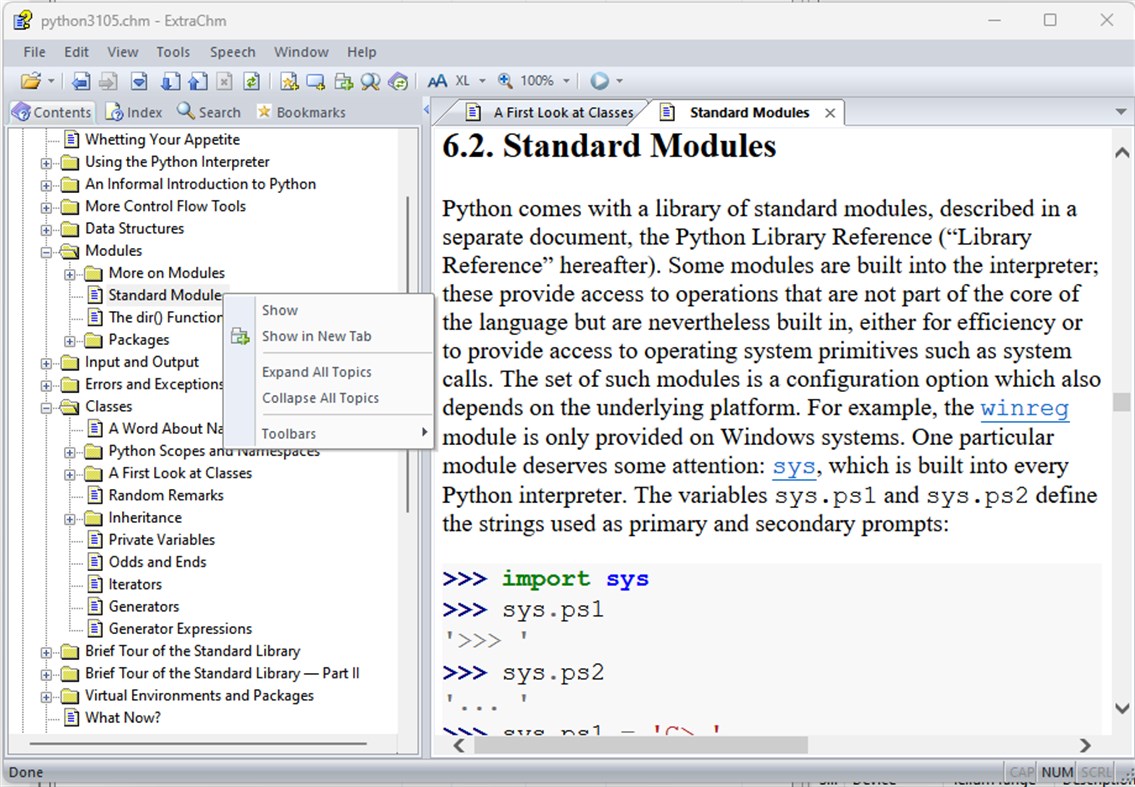The height and width of the screenshot is (787, 1135).
Task: Click the content horizontal scrollbar thumb
Action: (640, 745)
